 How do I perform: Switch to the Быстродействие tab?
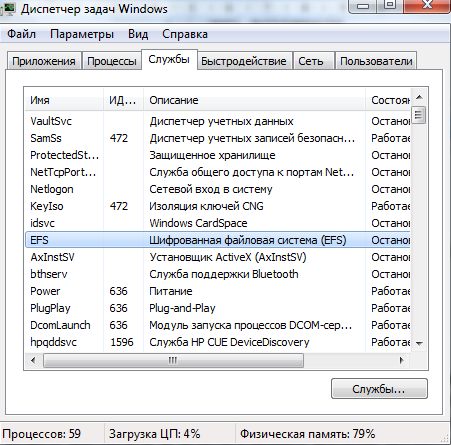tap(244, 61)
